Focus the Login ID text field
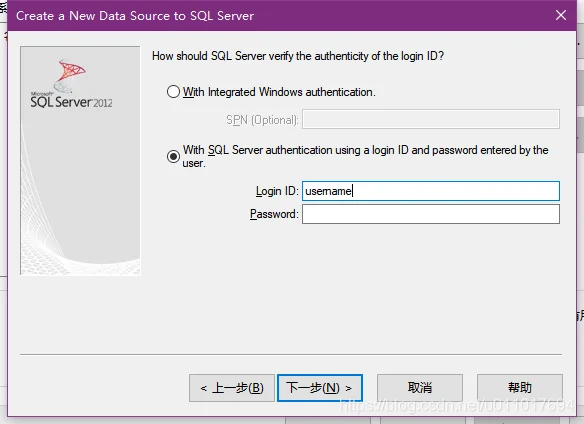 pos(431,191)
